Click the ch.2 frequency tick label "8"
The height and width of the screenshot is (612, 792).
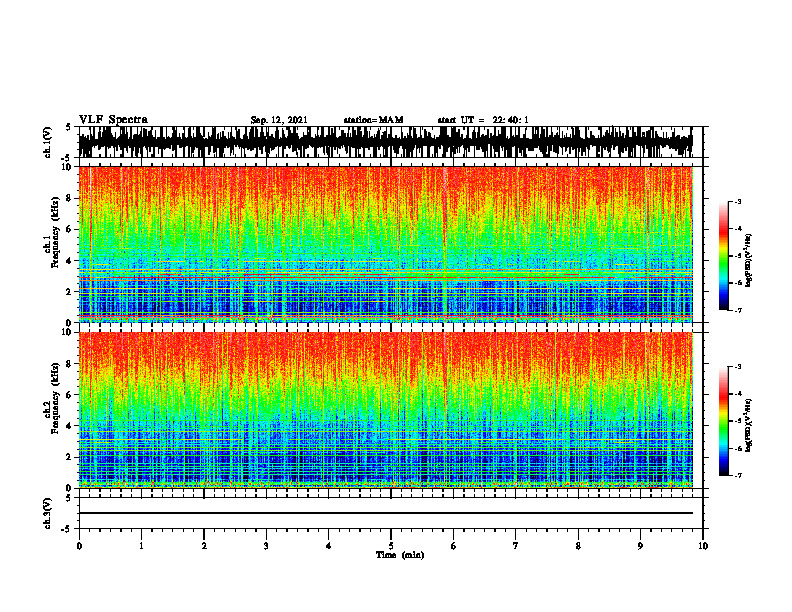(71, 364)
